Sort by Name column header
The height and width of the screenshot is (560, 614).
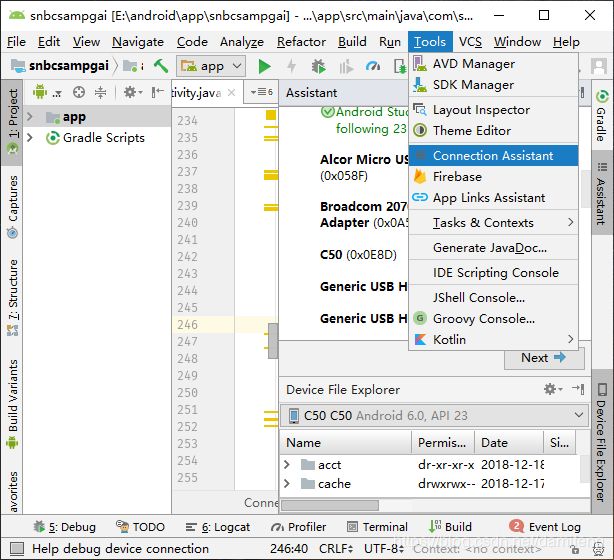346,443
